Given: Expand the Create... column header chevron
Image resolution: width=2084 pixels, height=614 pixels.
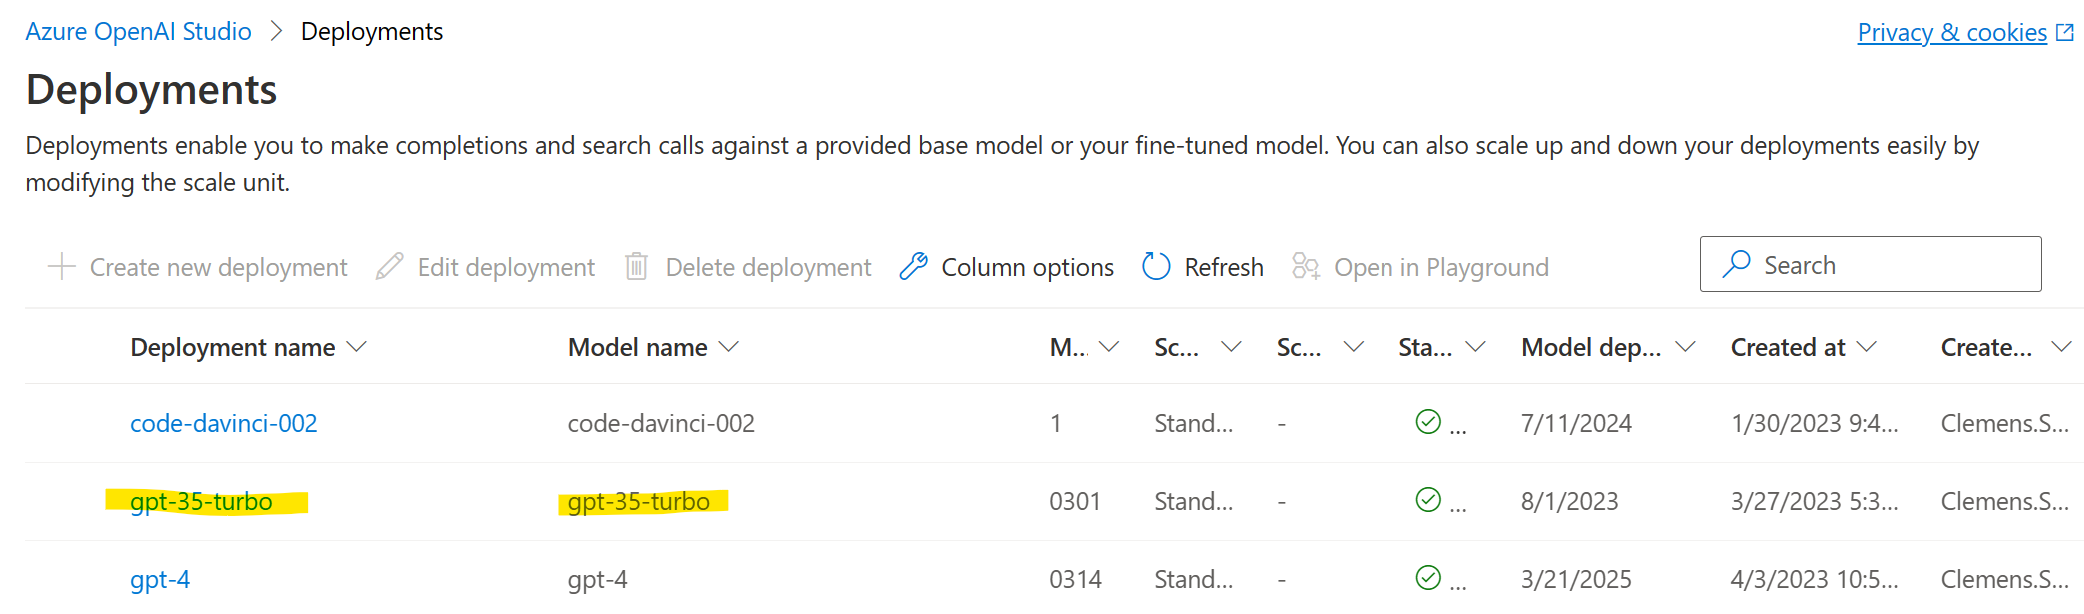Looking at the screenshot, I should 2061,347.
